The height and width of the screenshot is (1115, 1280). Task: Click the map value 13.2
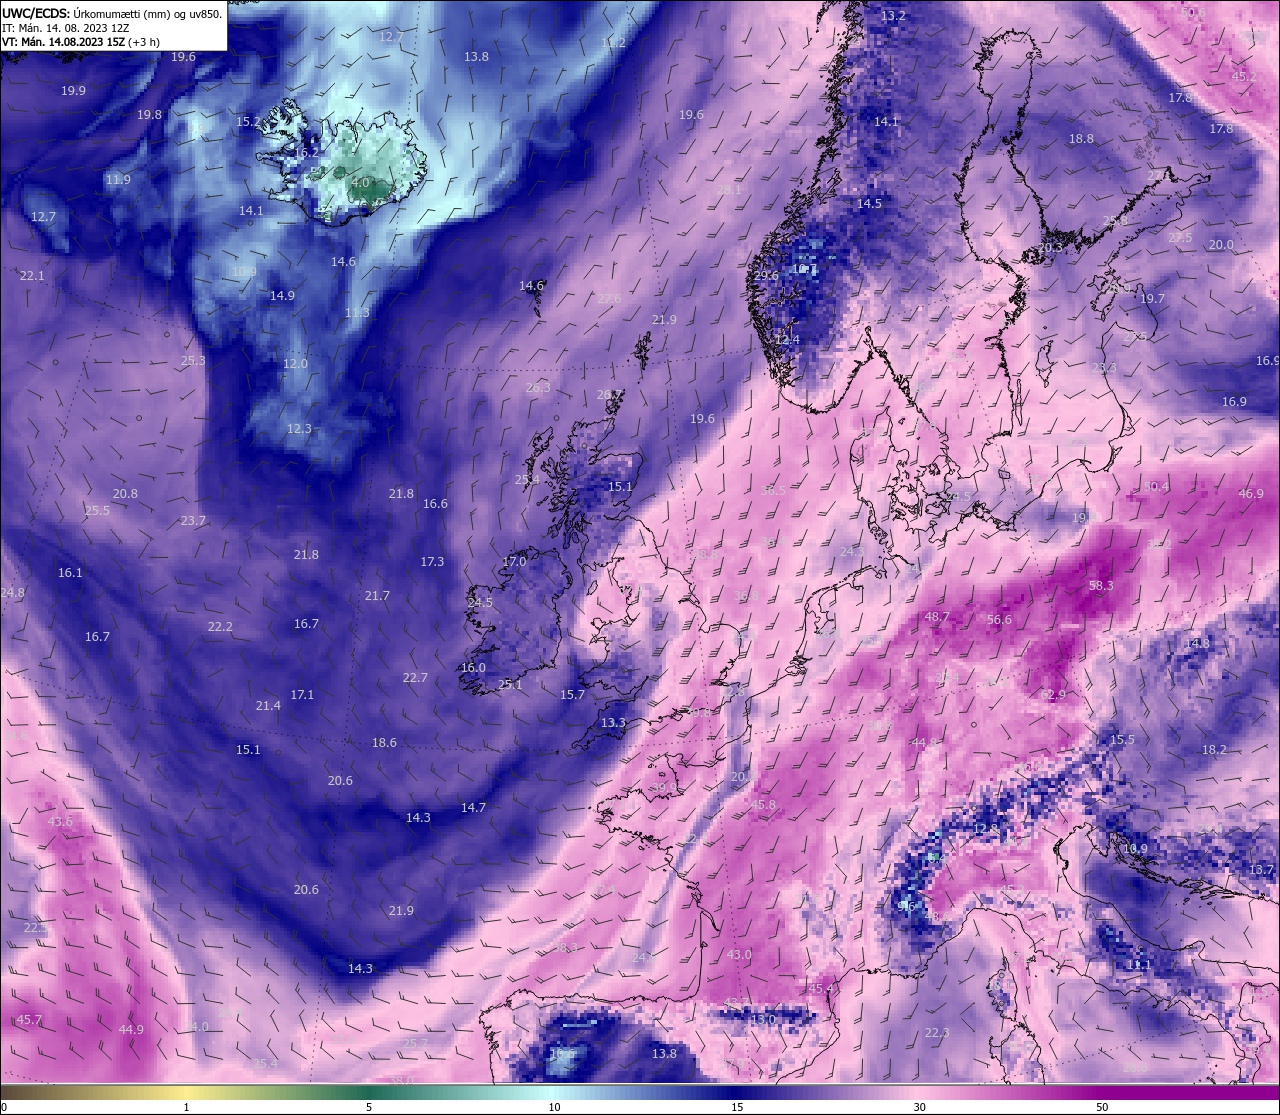[893, 16]
